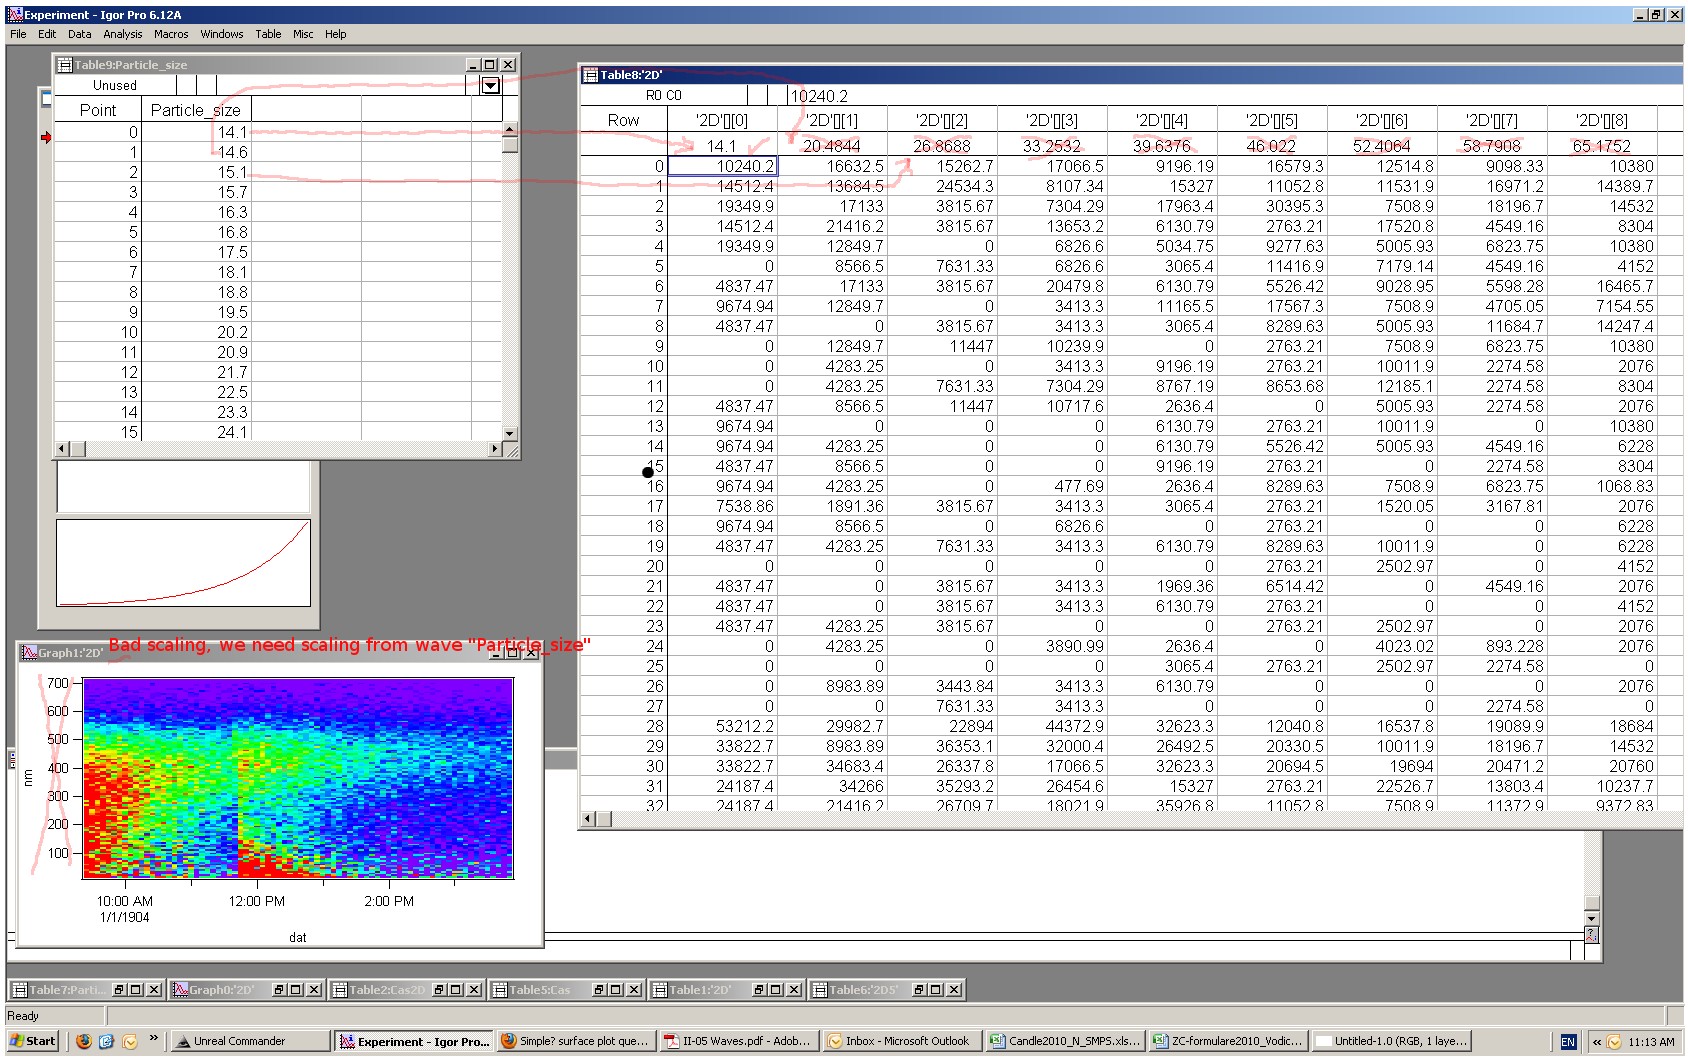Click the Start button
Viewport: 1688px width, 1061px height.
[30, 1041]
